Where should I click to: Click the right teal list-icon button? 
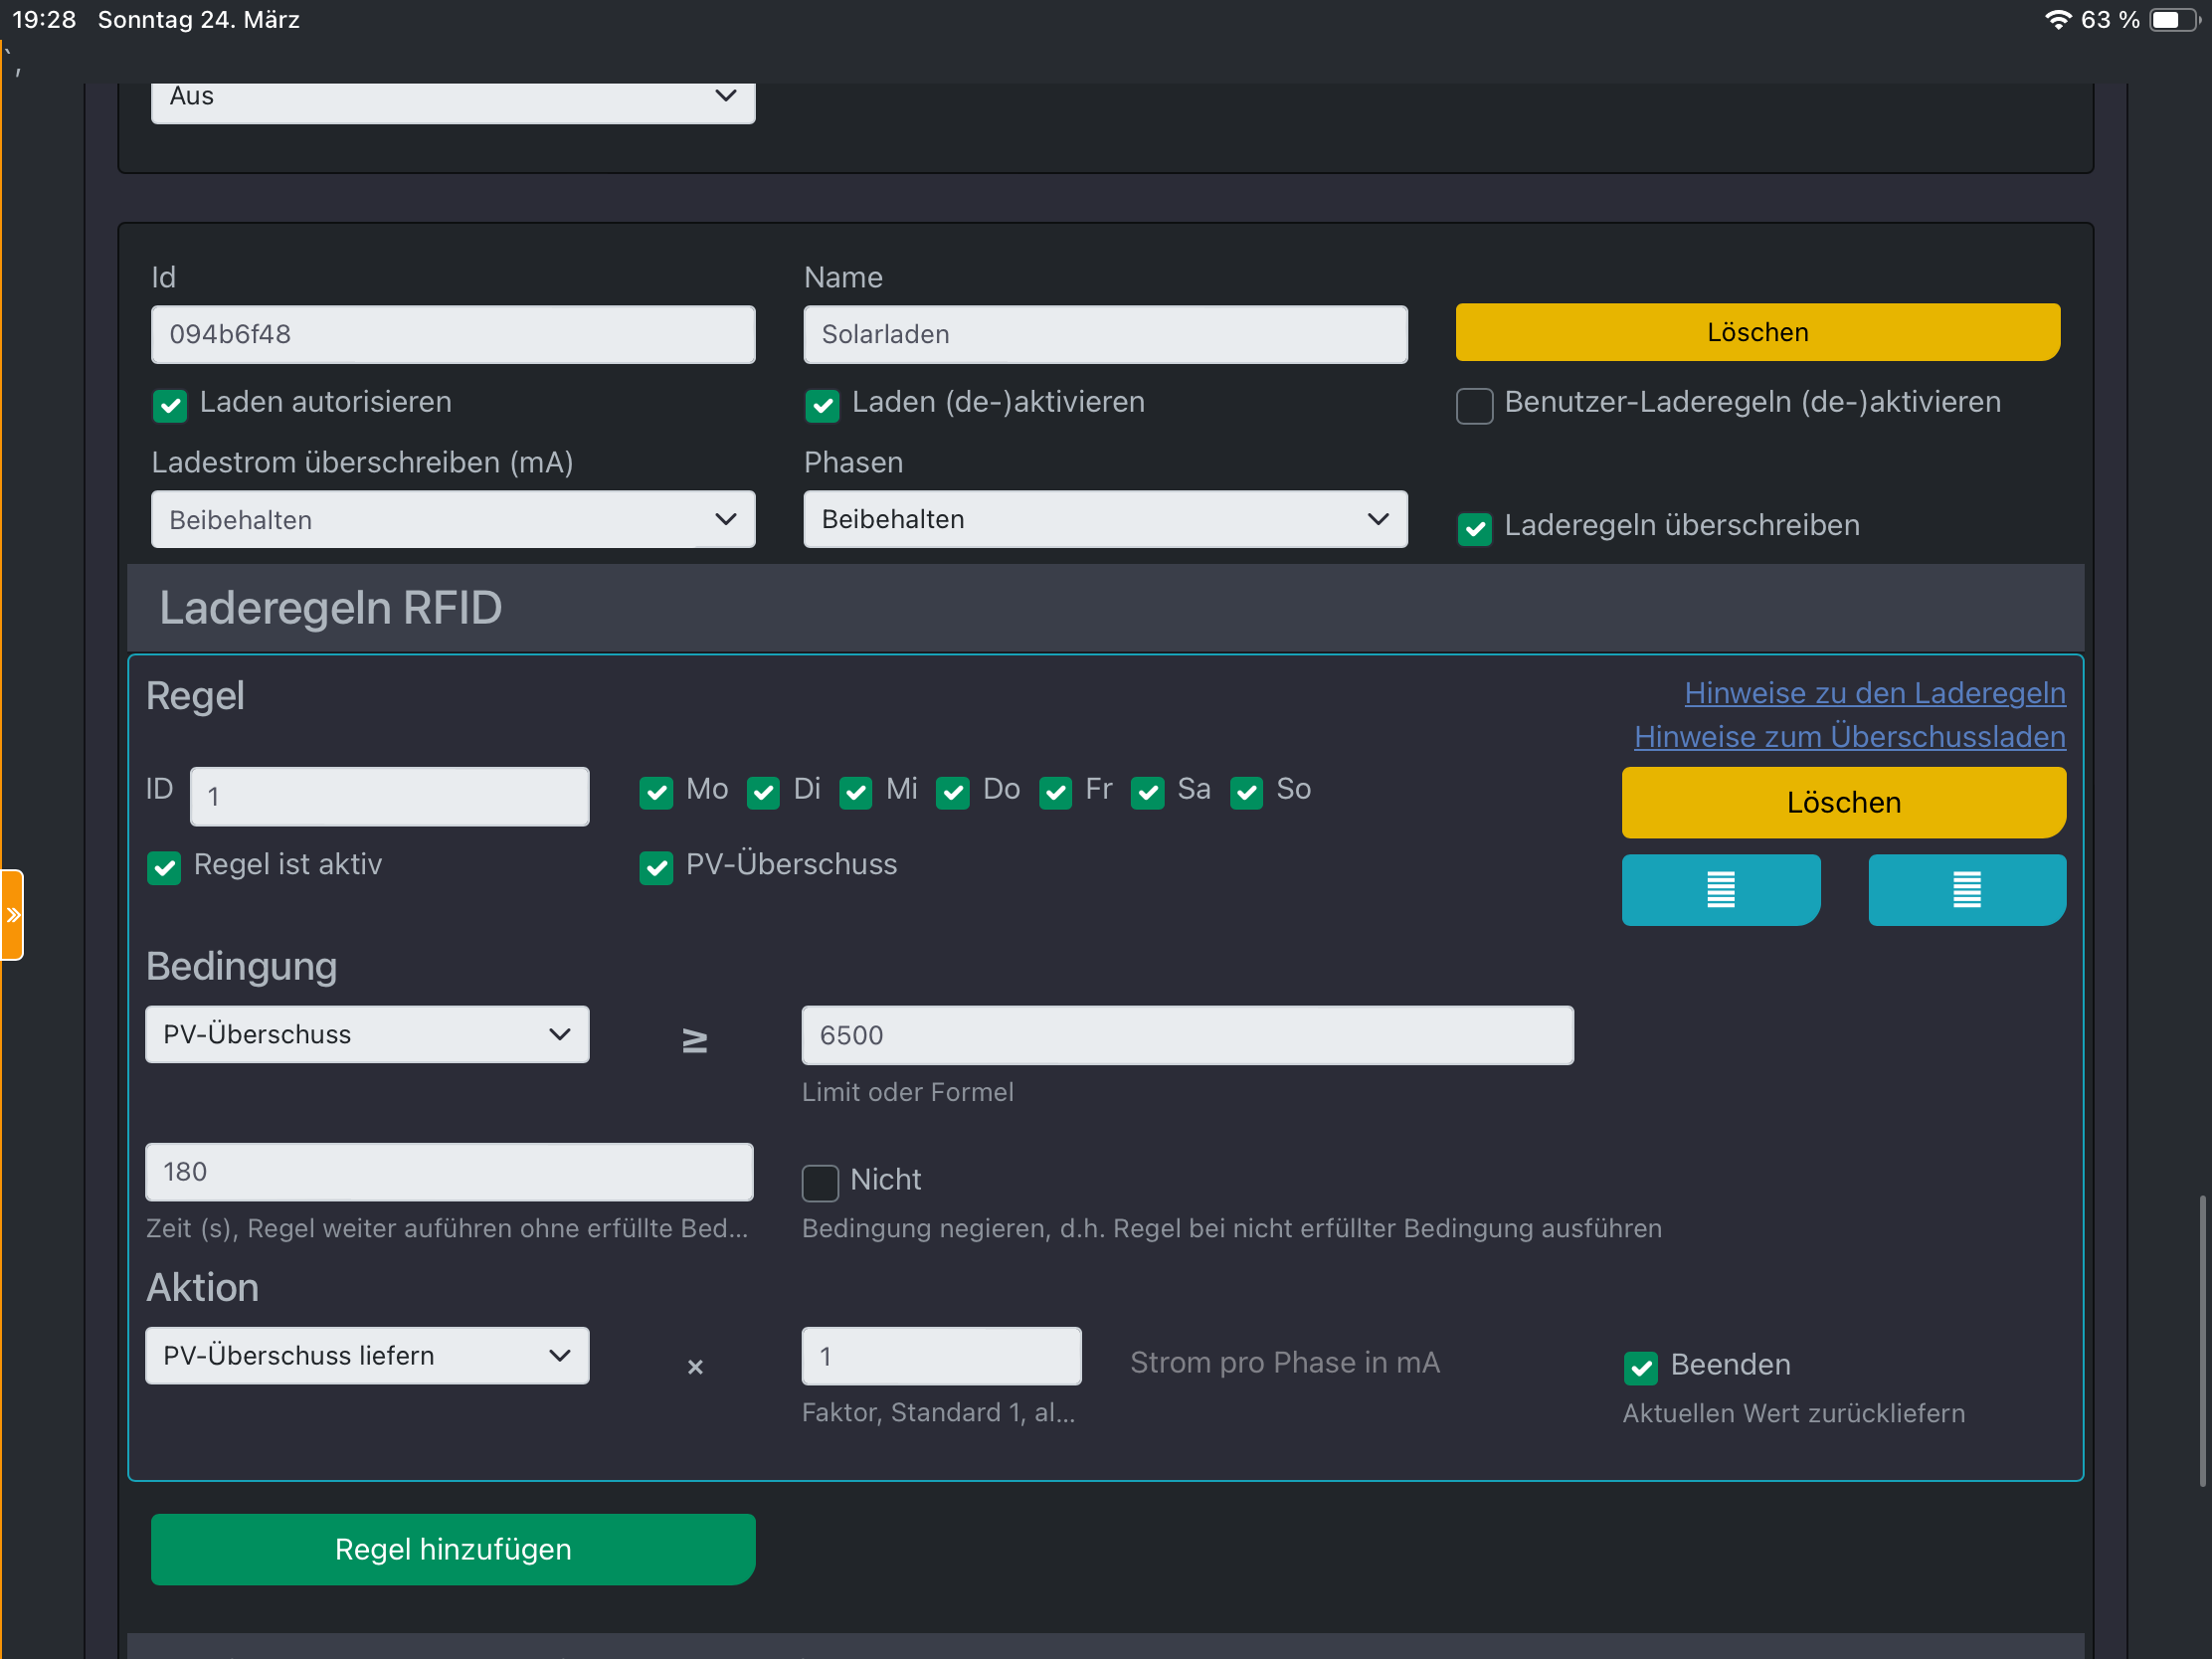pos(1966,889)
